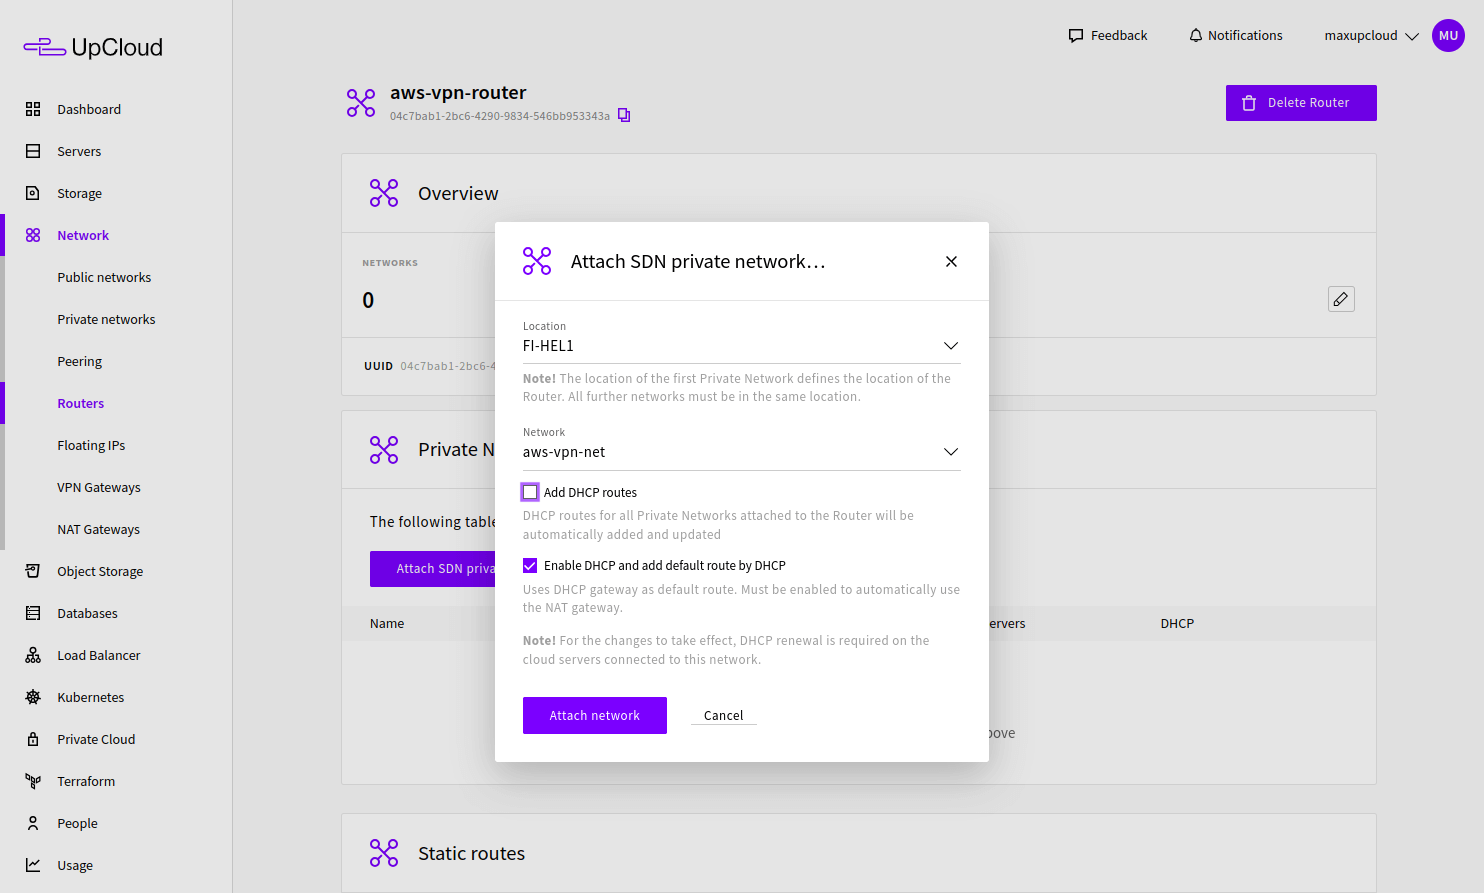This screenshot has height=893, width=1484.
Task: Open Floating IPs in sidebar
Action: 91,445
